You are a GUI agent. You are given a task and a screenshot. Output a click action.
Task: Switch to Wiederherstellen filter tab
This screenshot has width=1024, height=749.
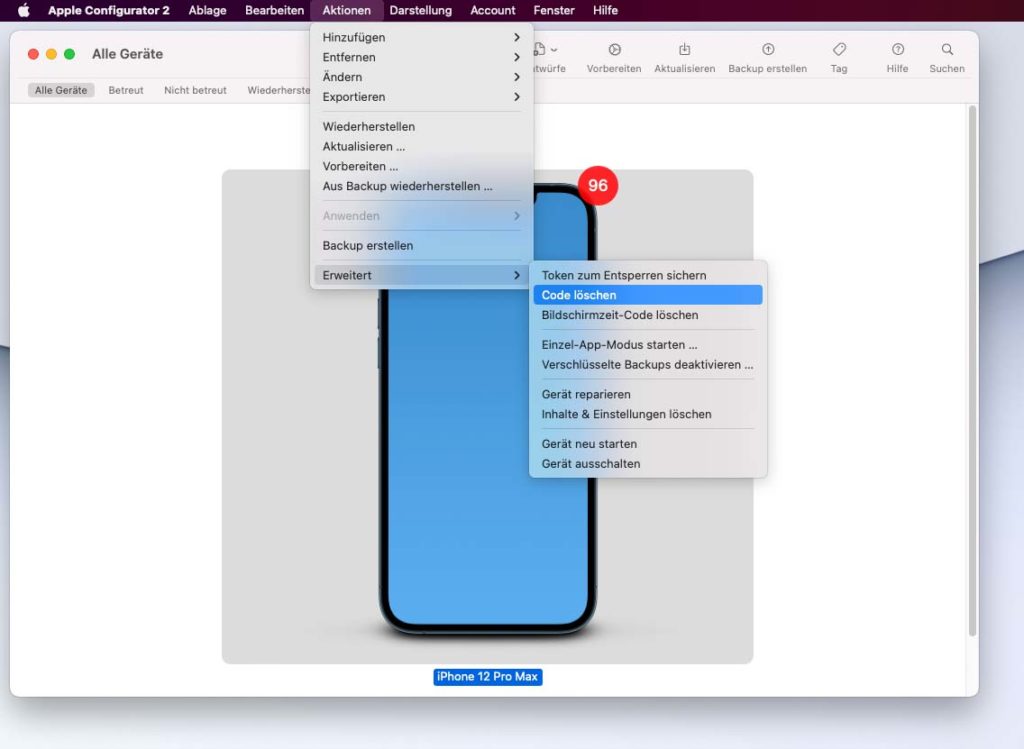278,90
